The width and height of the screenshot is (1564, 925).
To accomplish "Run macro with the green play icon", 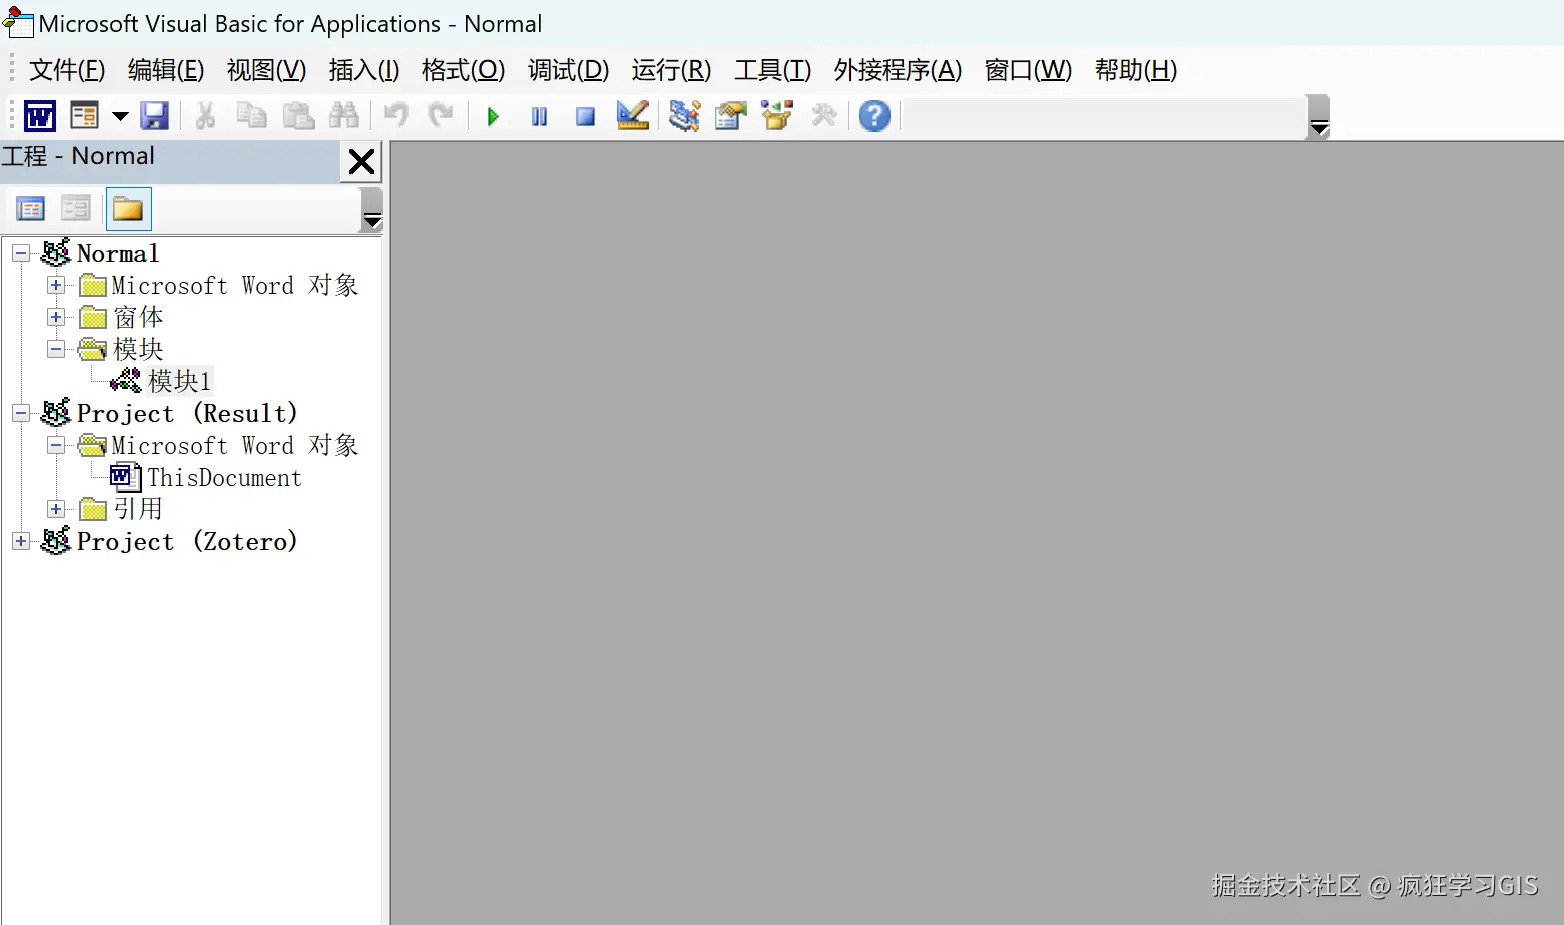I will [493, 117].
